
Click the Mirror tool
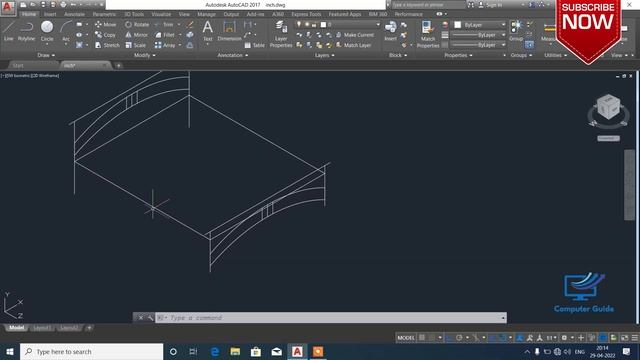click(136, 35)
